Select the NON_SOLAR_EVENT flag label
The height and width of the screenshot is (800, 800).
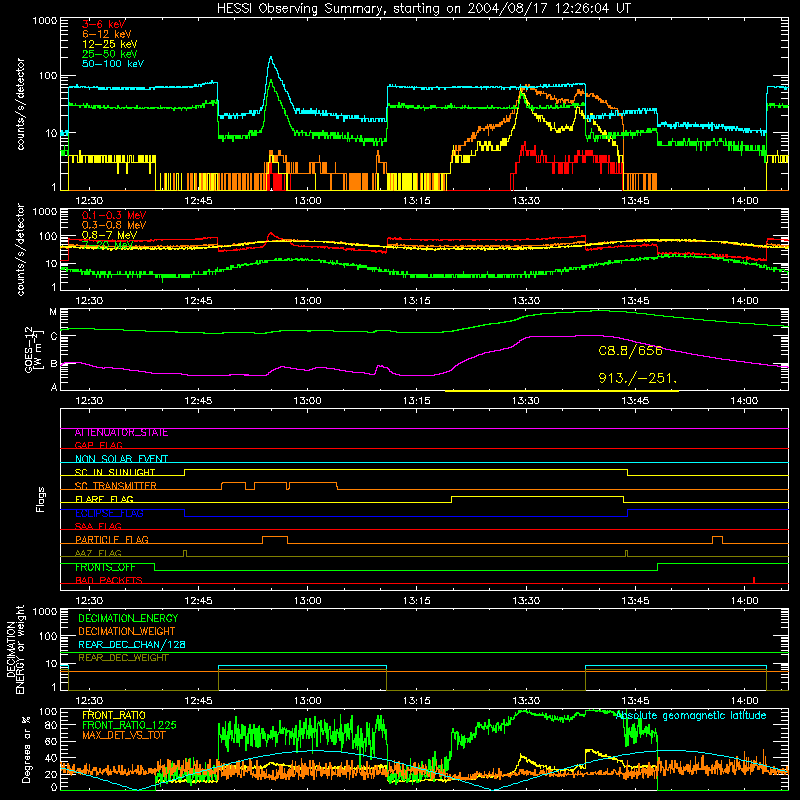[121, 459]
